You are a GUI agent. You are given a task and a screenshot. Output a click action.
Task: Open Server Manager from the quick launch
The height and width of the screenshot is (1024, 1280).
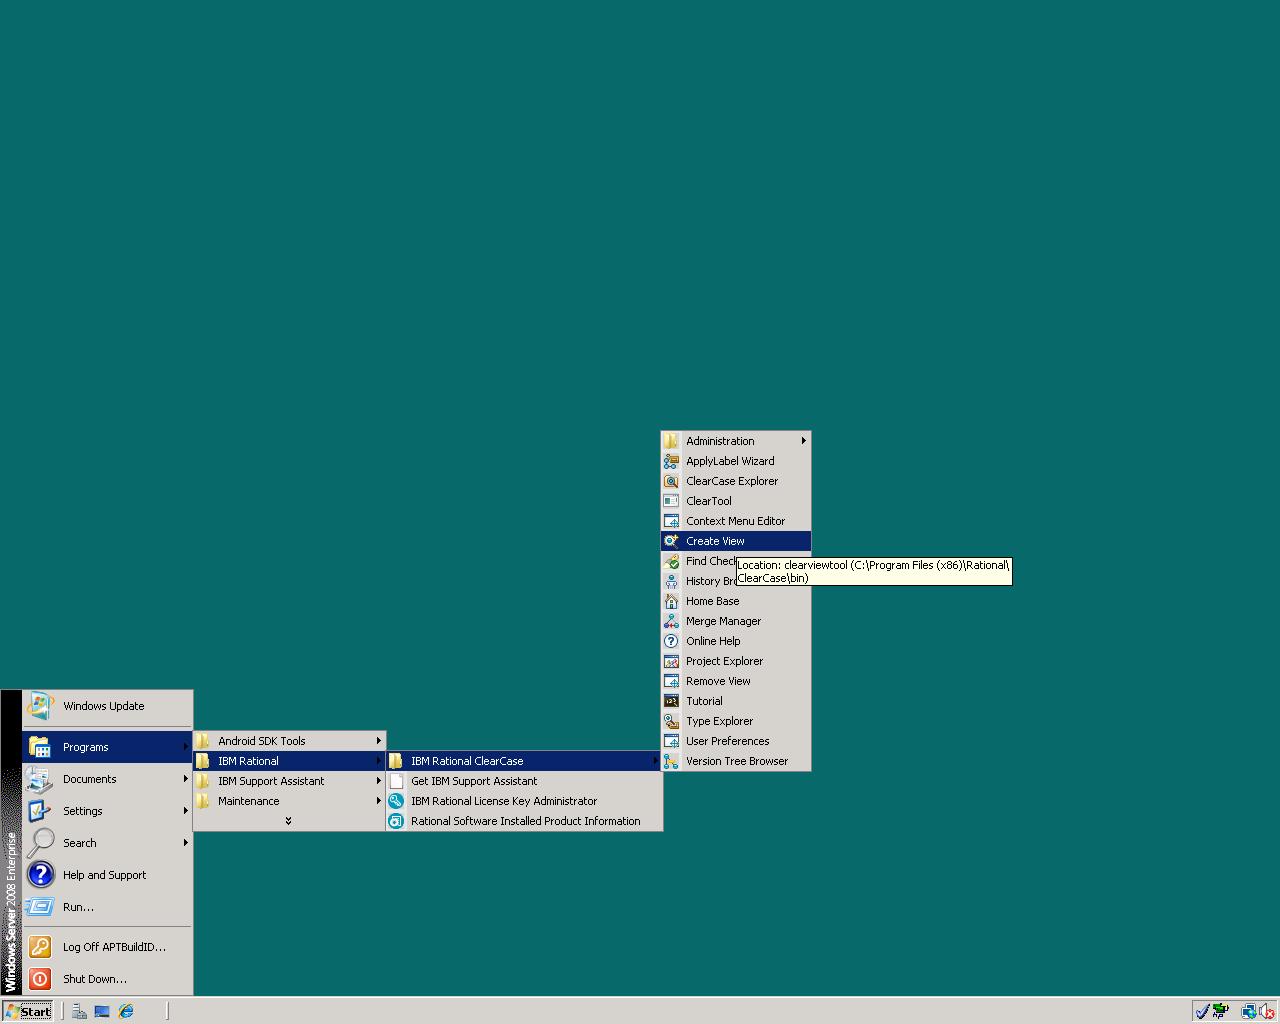click(x=79, y=1011)
